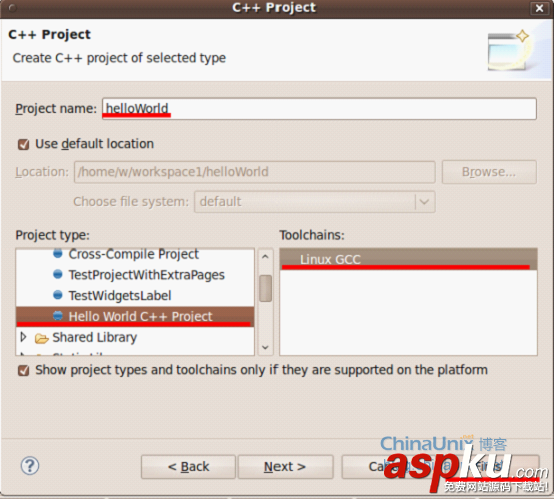Click the Cross-Compile Project blue bullet icon
Screen dimensions: 554x499
pos(58,253)
